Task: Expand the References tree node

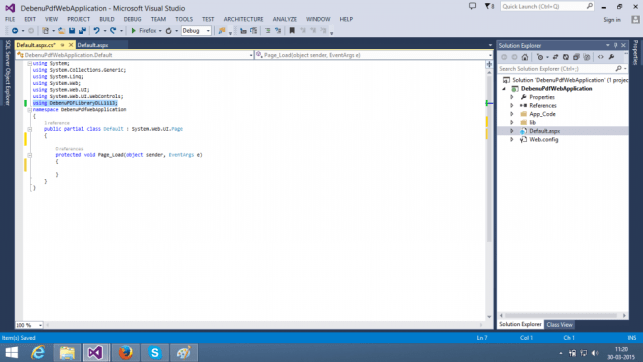Action: tap(512, 106)
